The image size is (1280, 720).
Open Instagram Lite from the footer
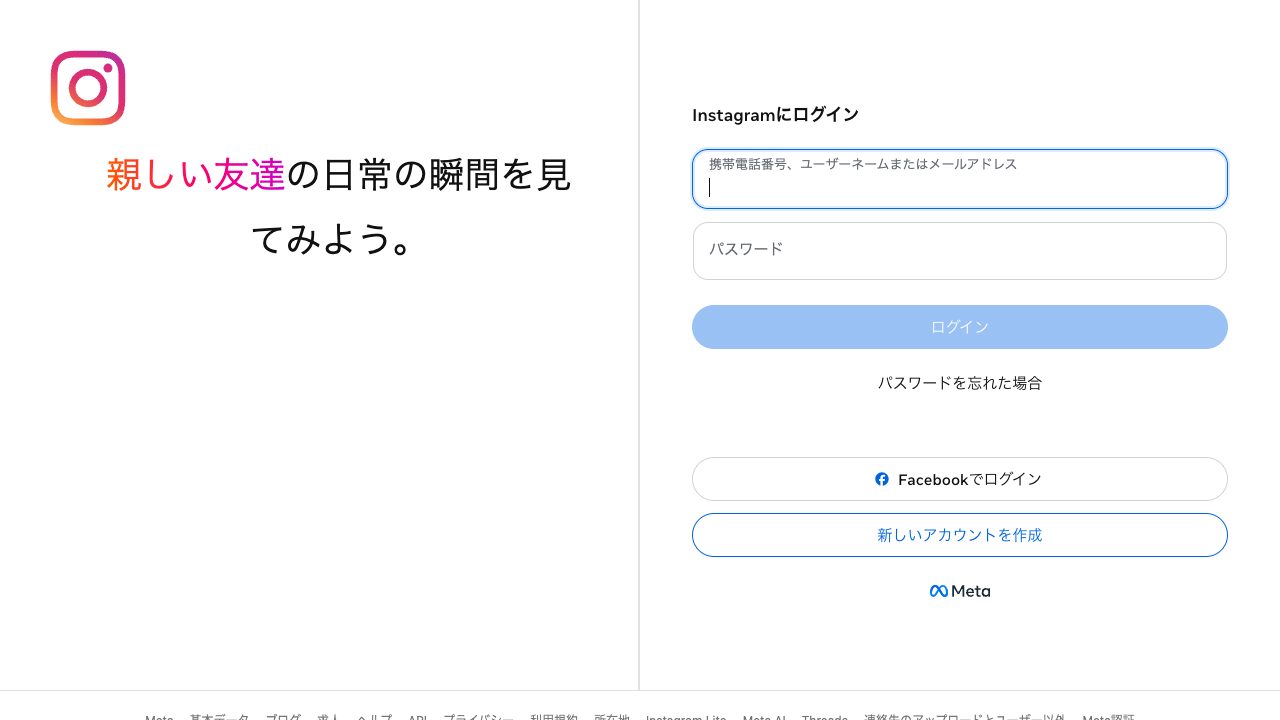tap(686, 718)
